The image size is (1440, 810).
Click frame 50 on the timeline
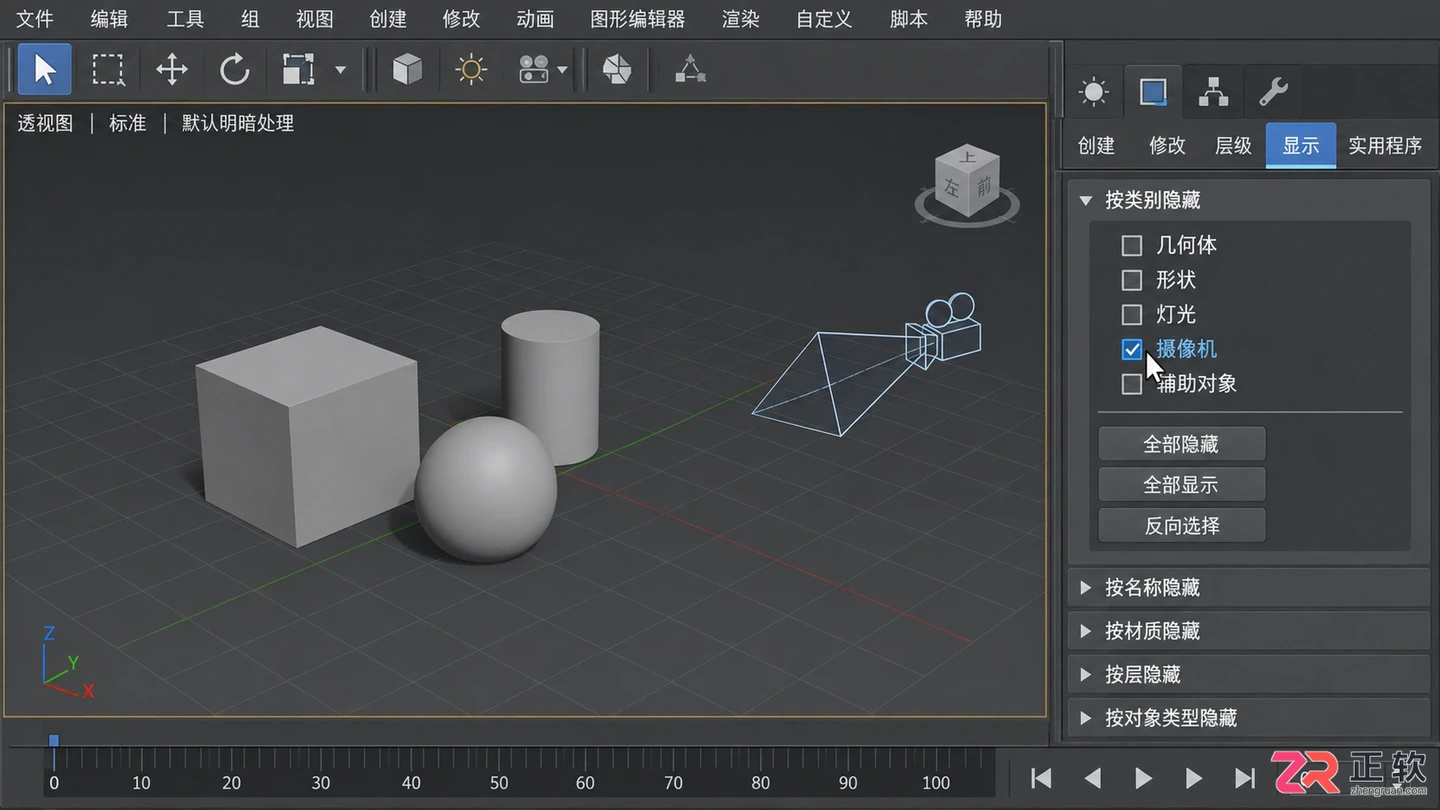tap(499, 782)
